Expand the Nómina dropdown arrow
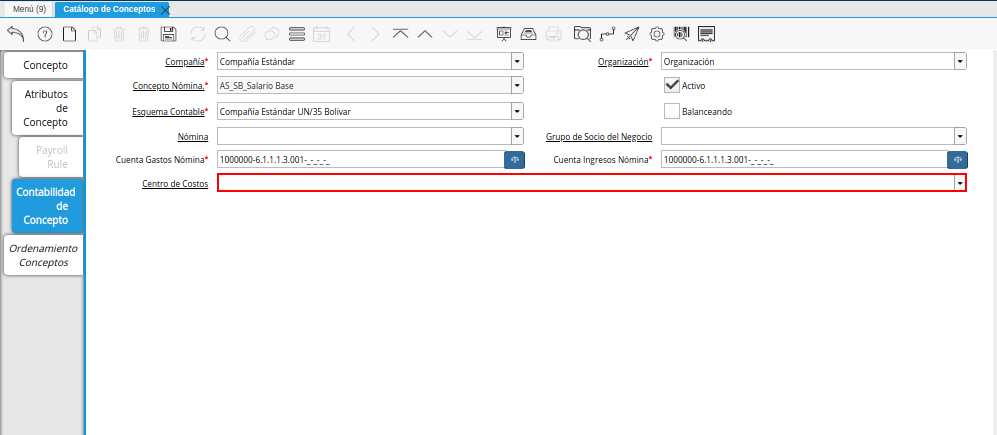The height and width of the screenshot is (435, 997). click(x=518, y=136)
